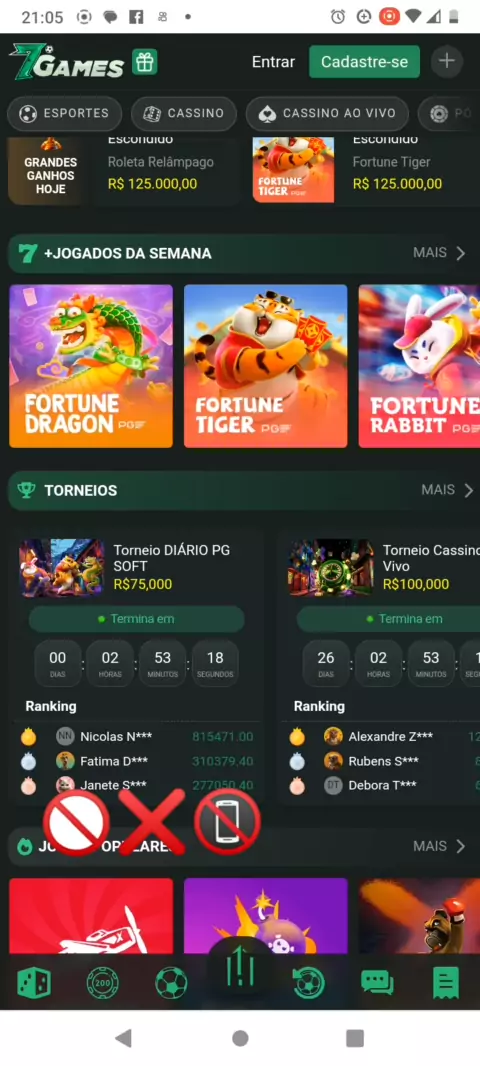Screen dimensions: 480x1066
Task: Open the soccer ball sports icon in bottom bar
Action: [171, 983]
